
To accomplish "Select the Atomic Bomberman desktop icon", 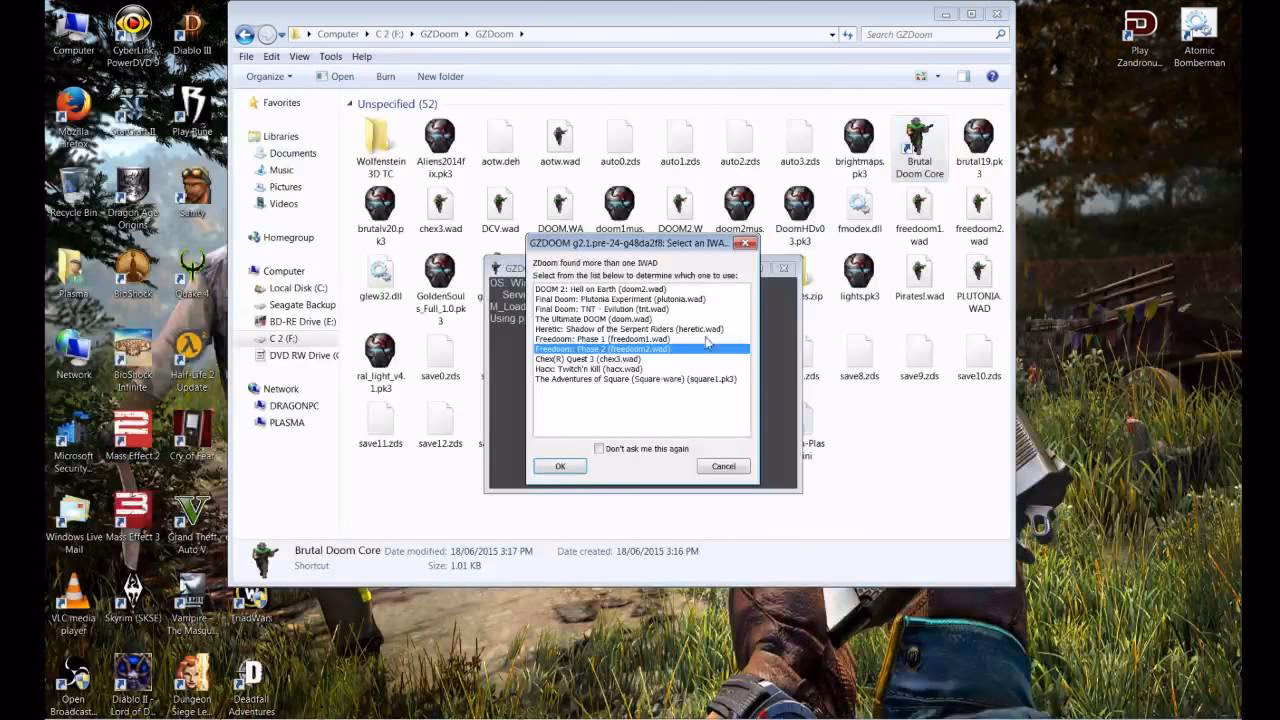I will (x=1199, y=38).
